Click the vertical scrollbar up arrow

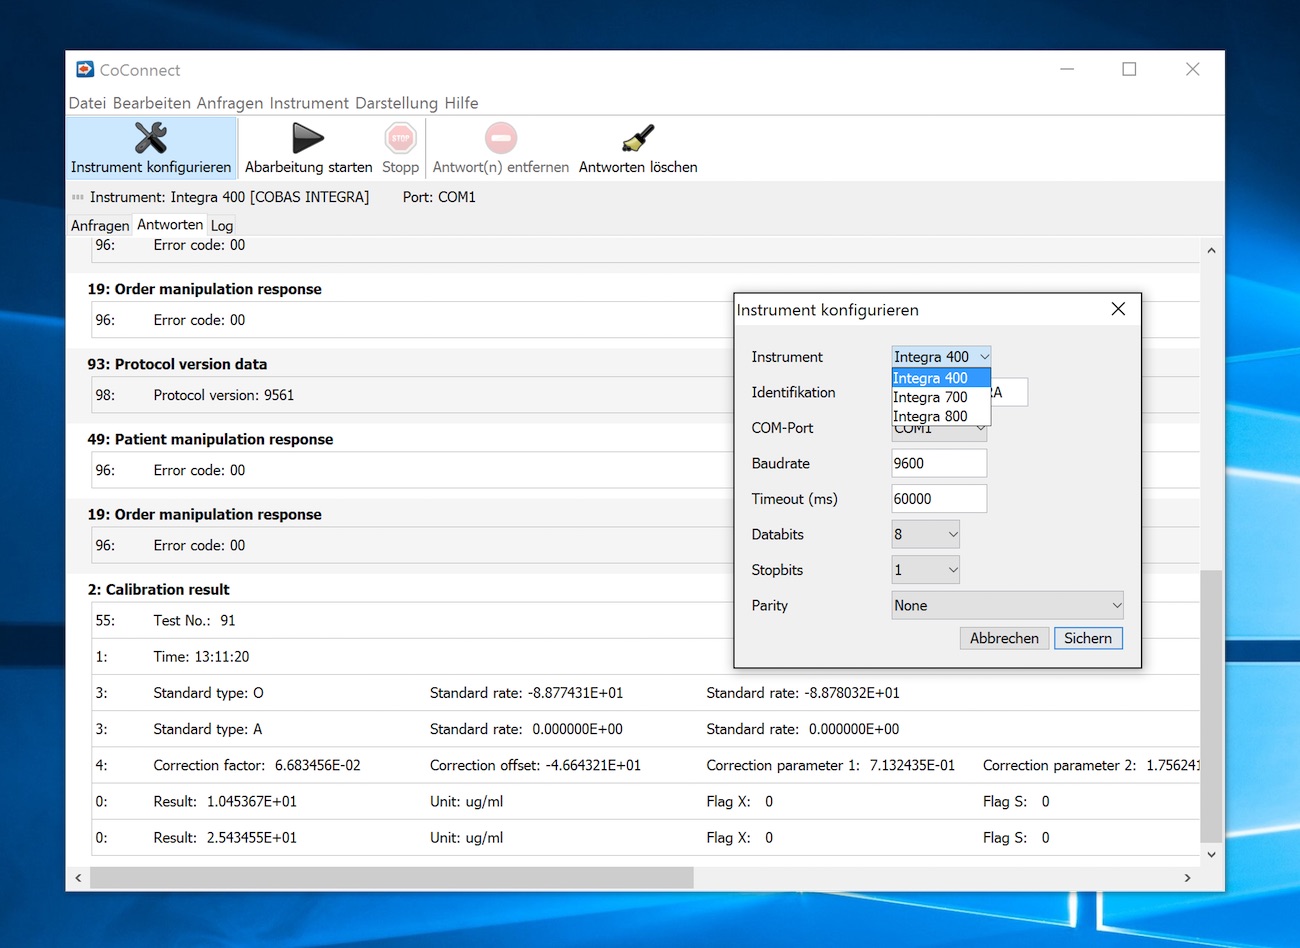pos(1211,250)
